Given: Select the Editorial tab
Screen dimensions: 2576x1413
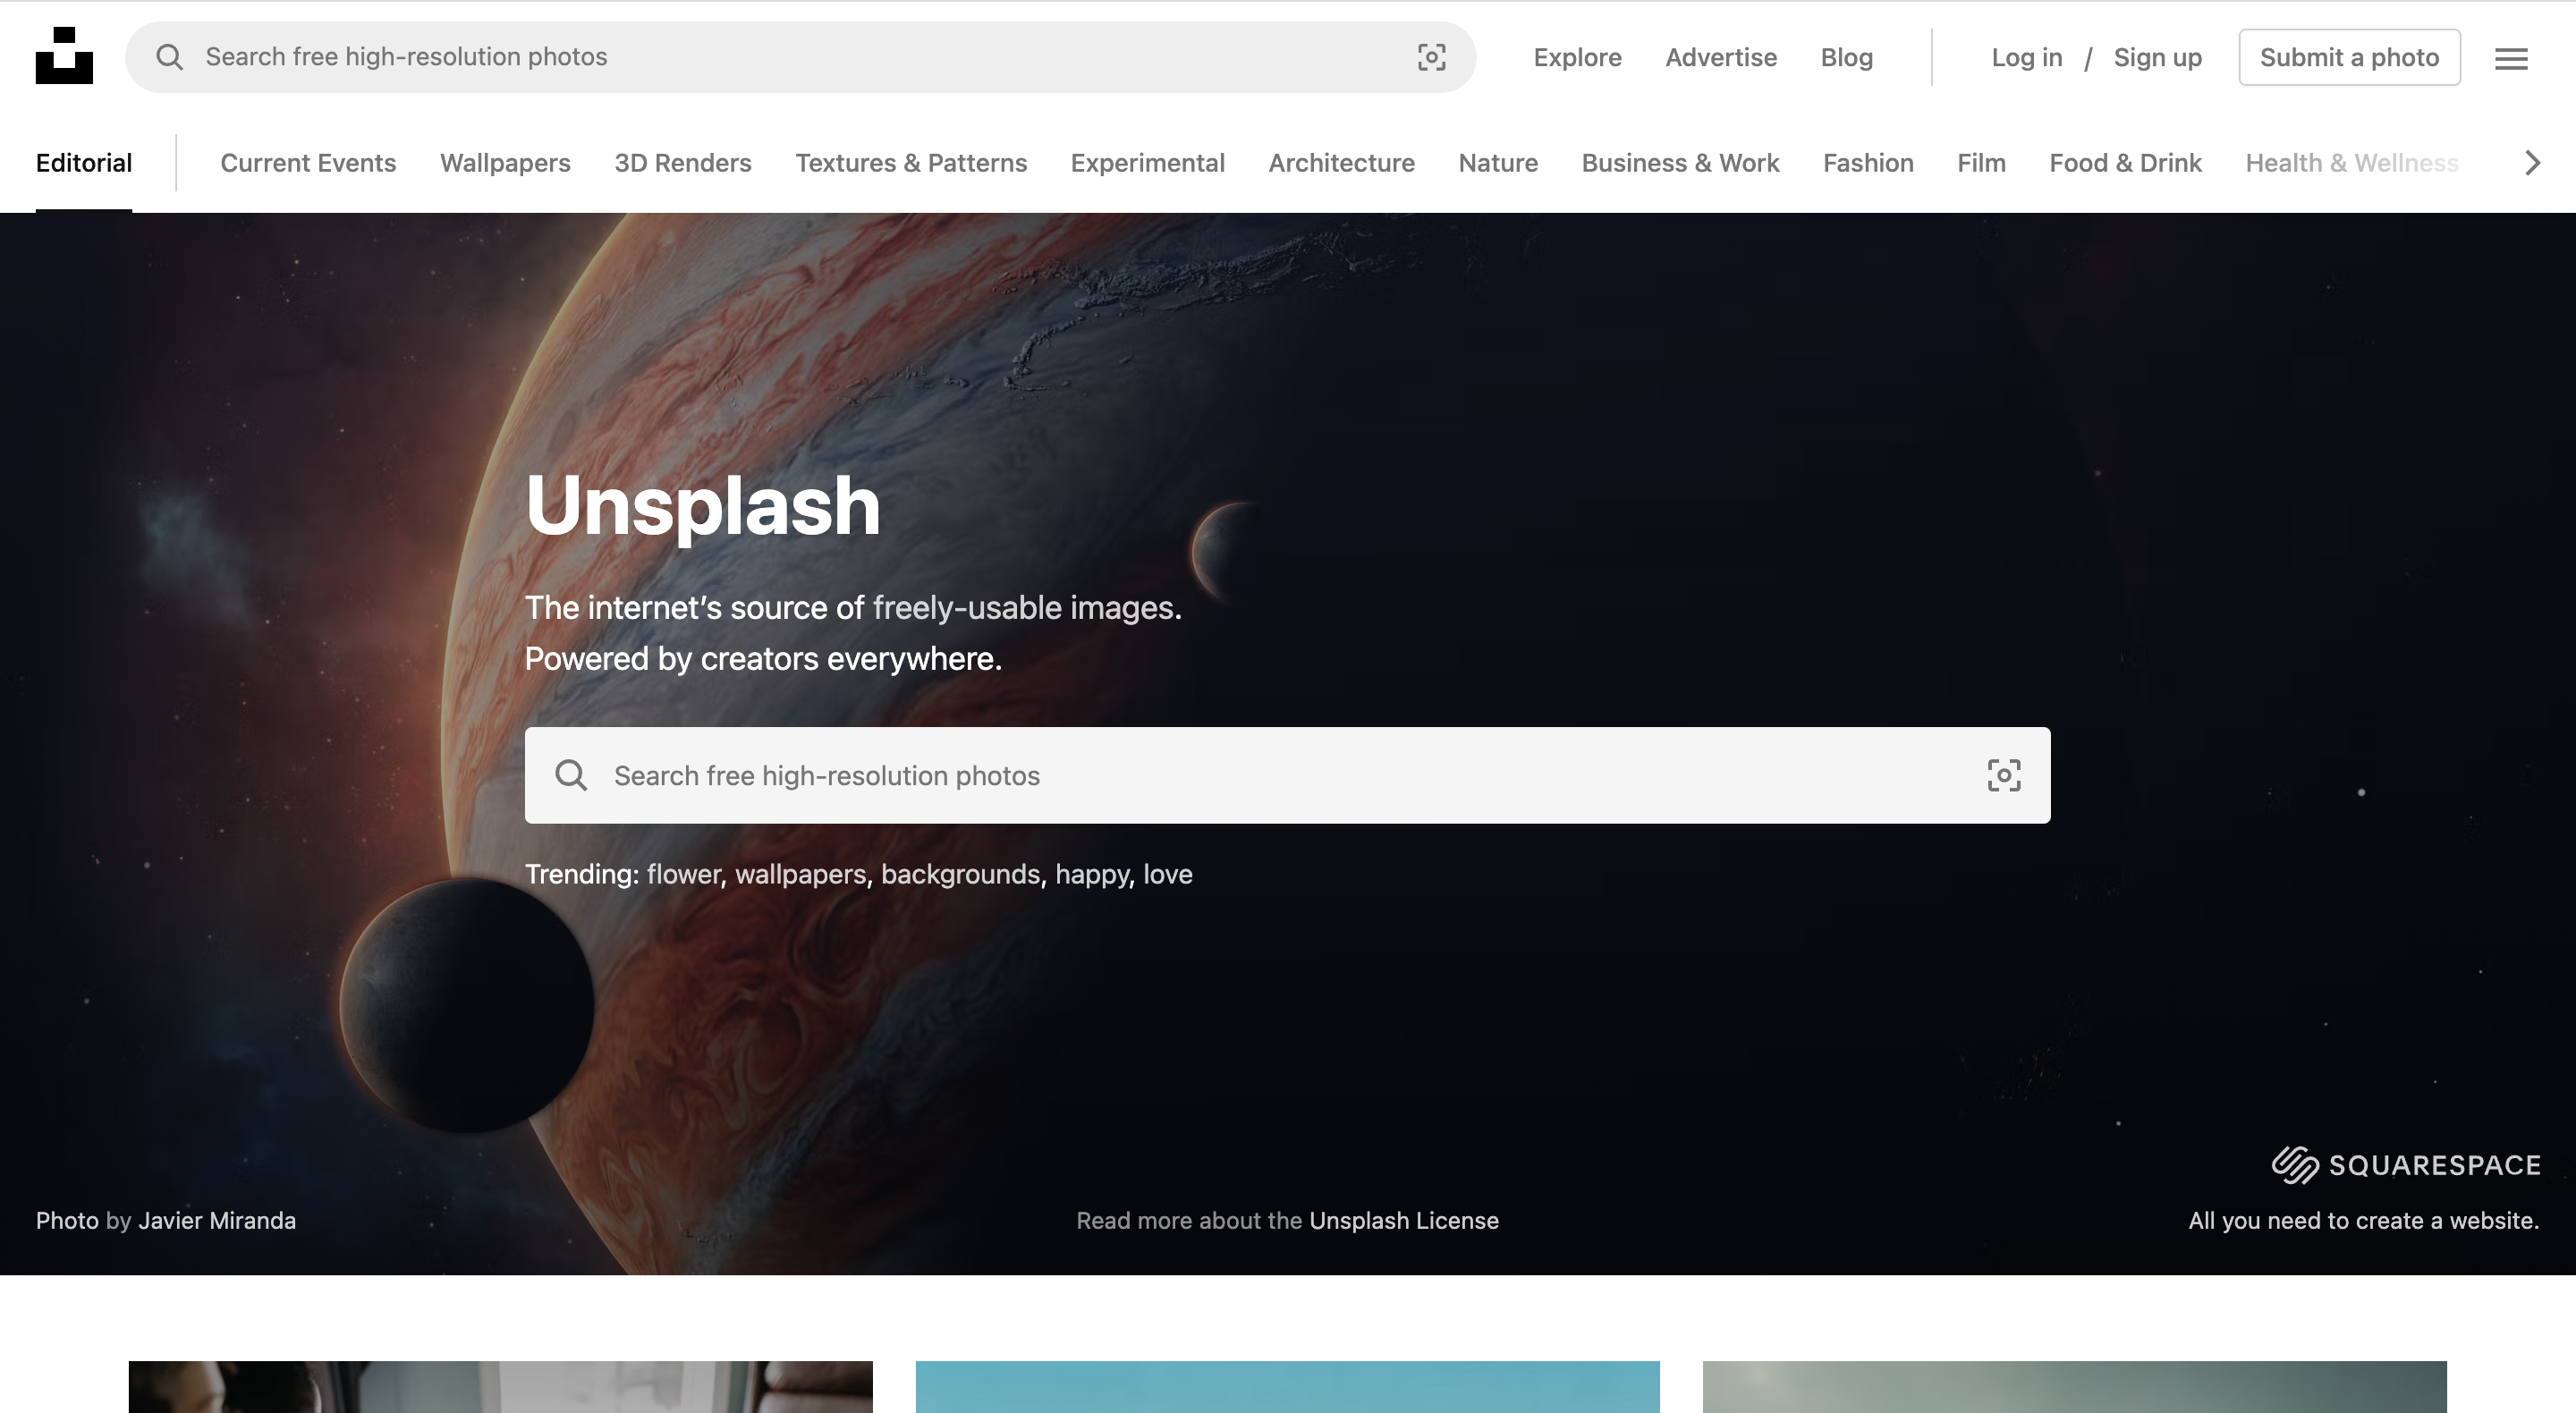Looking at the screenshot, I should tap(83, 162).
